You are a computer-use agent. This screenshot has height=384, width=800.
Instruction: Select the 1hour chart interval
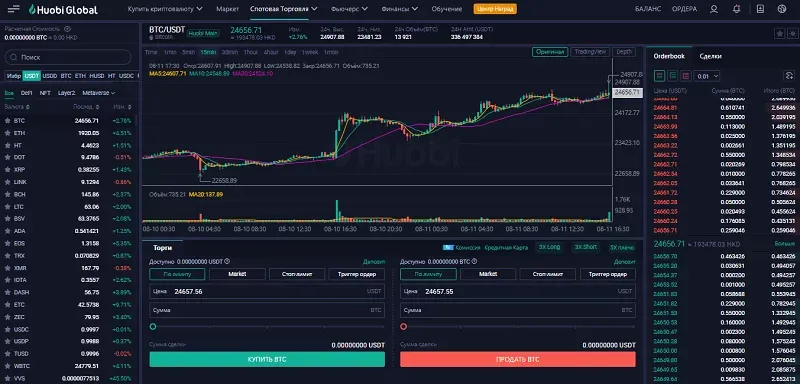pos(250,52)
